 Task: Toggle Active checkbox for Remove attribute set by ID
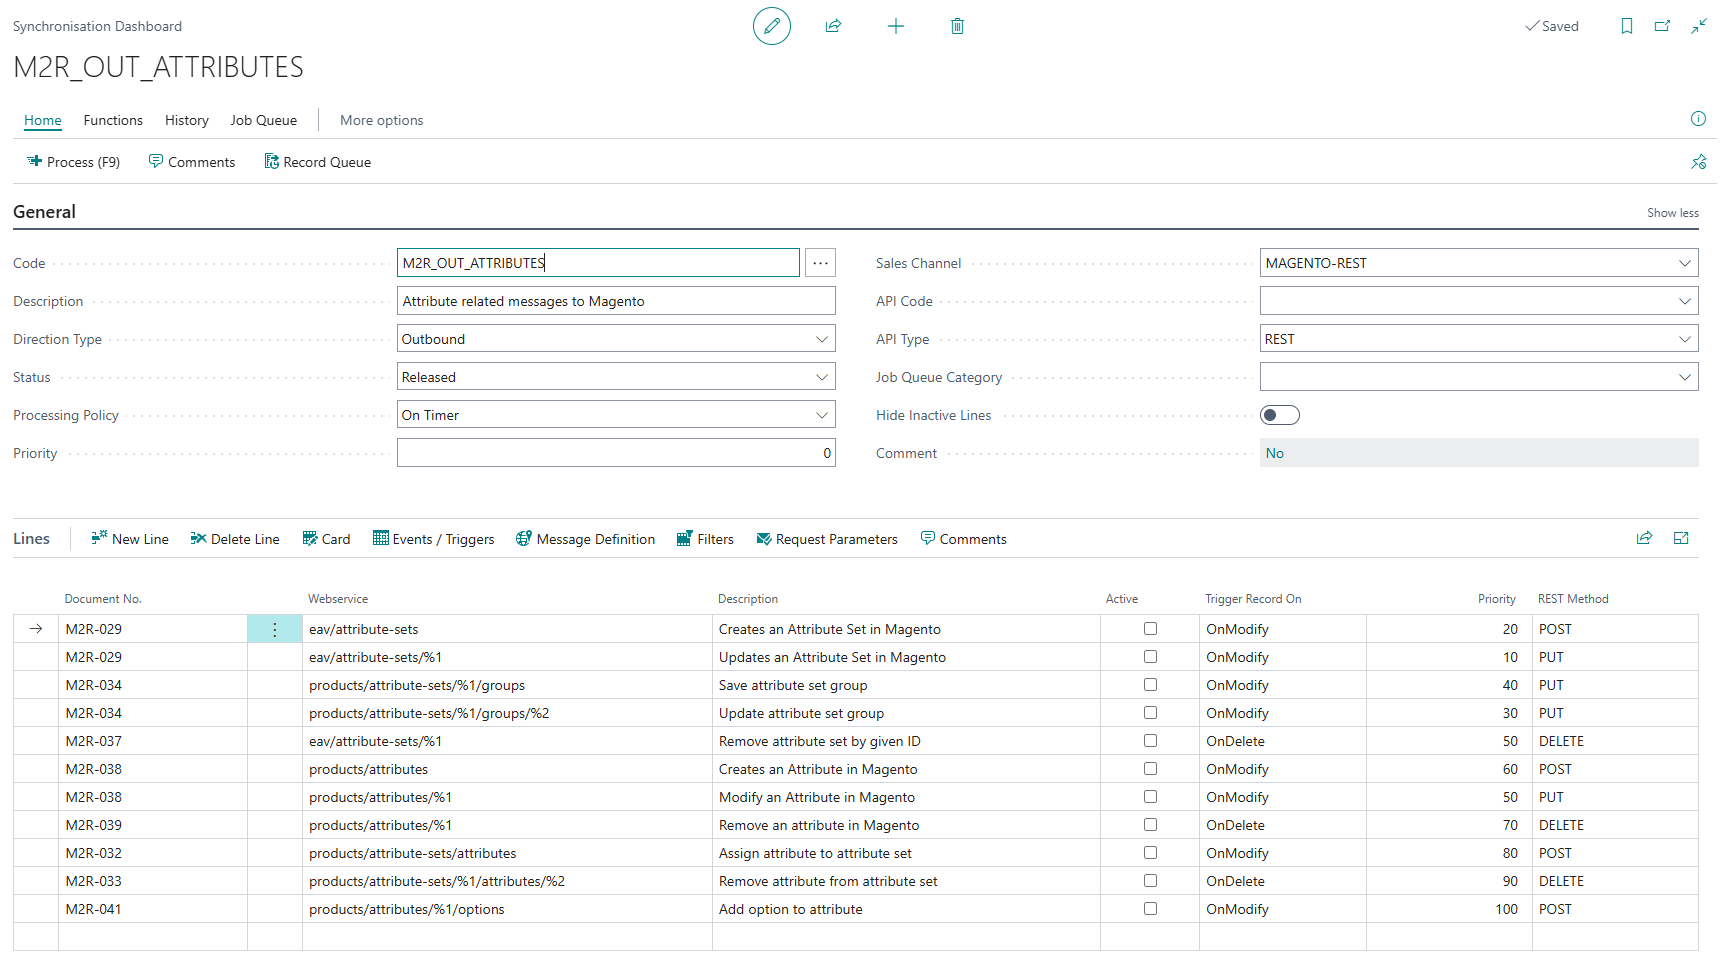click(1150, 741)
